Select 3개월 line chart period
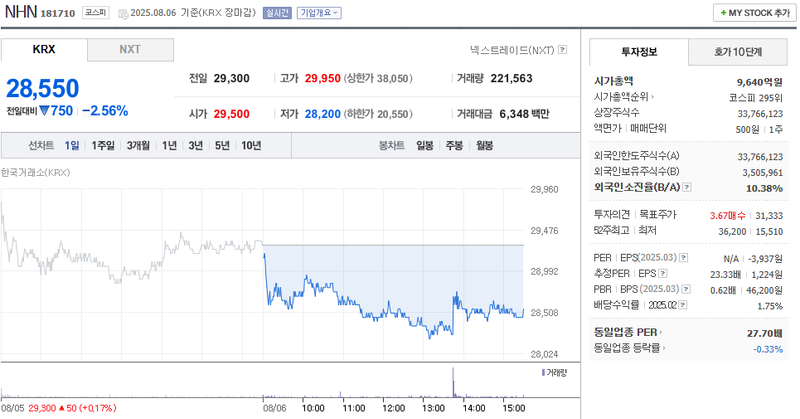The width and height of the screenshot is (800, 419). (138, 146)
